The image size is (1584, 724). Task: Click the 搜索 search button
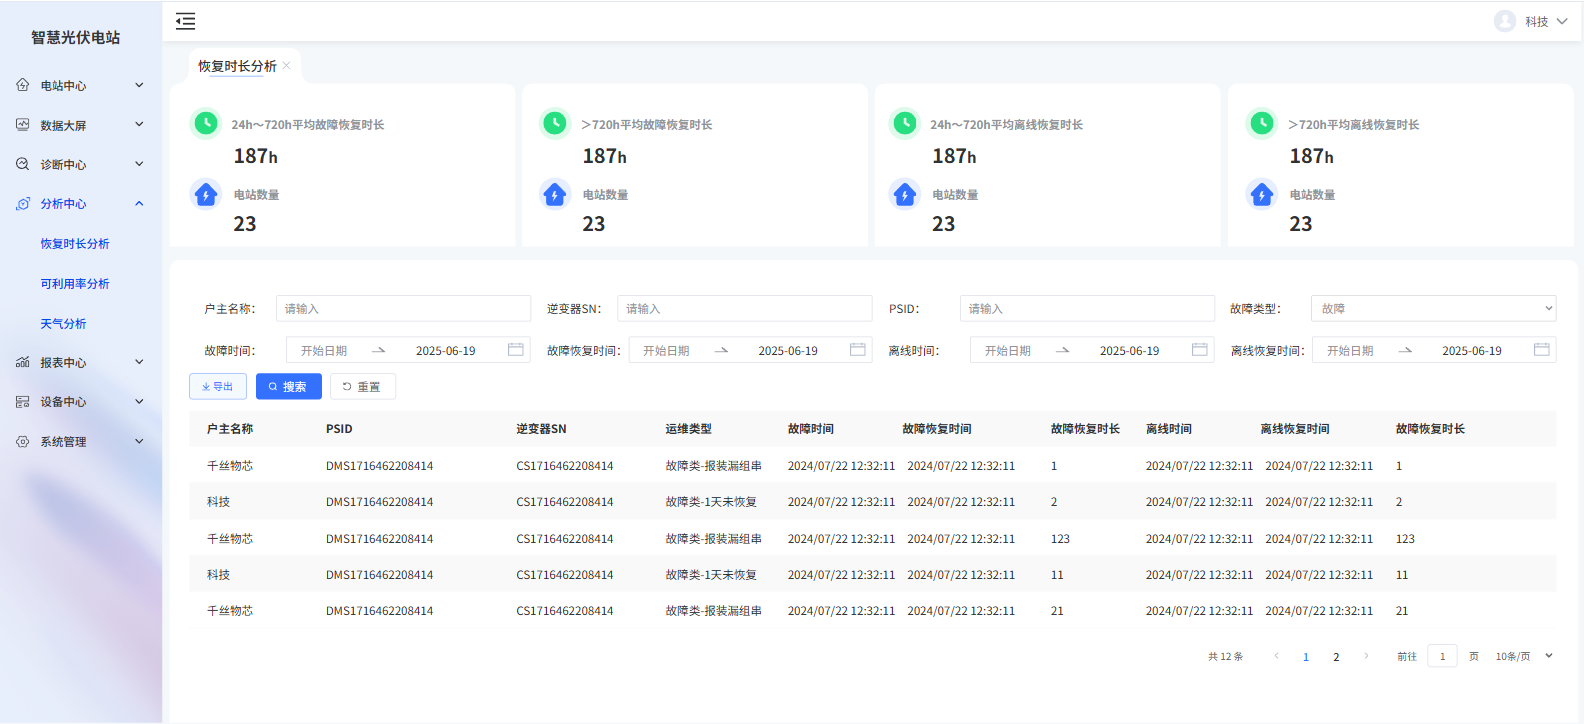tap(288, 387)
